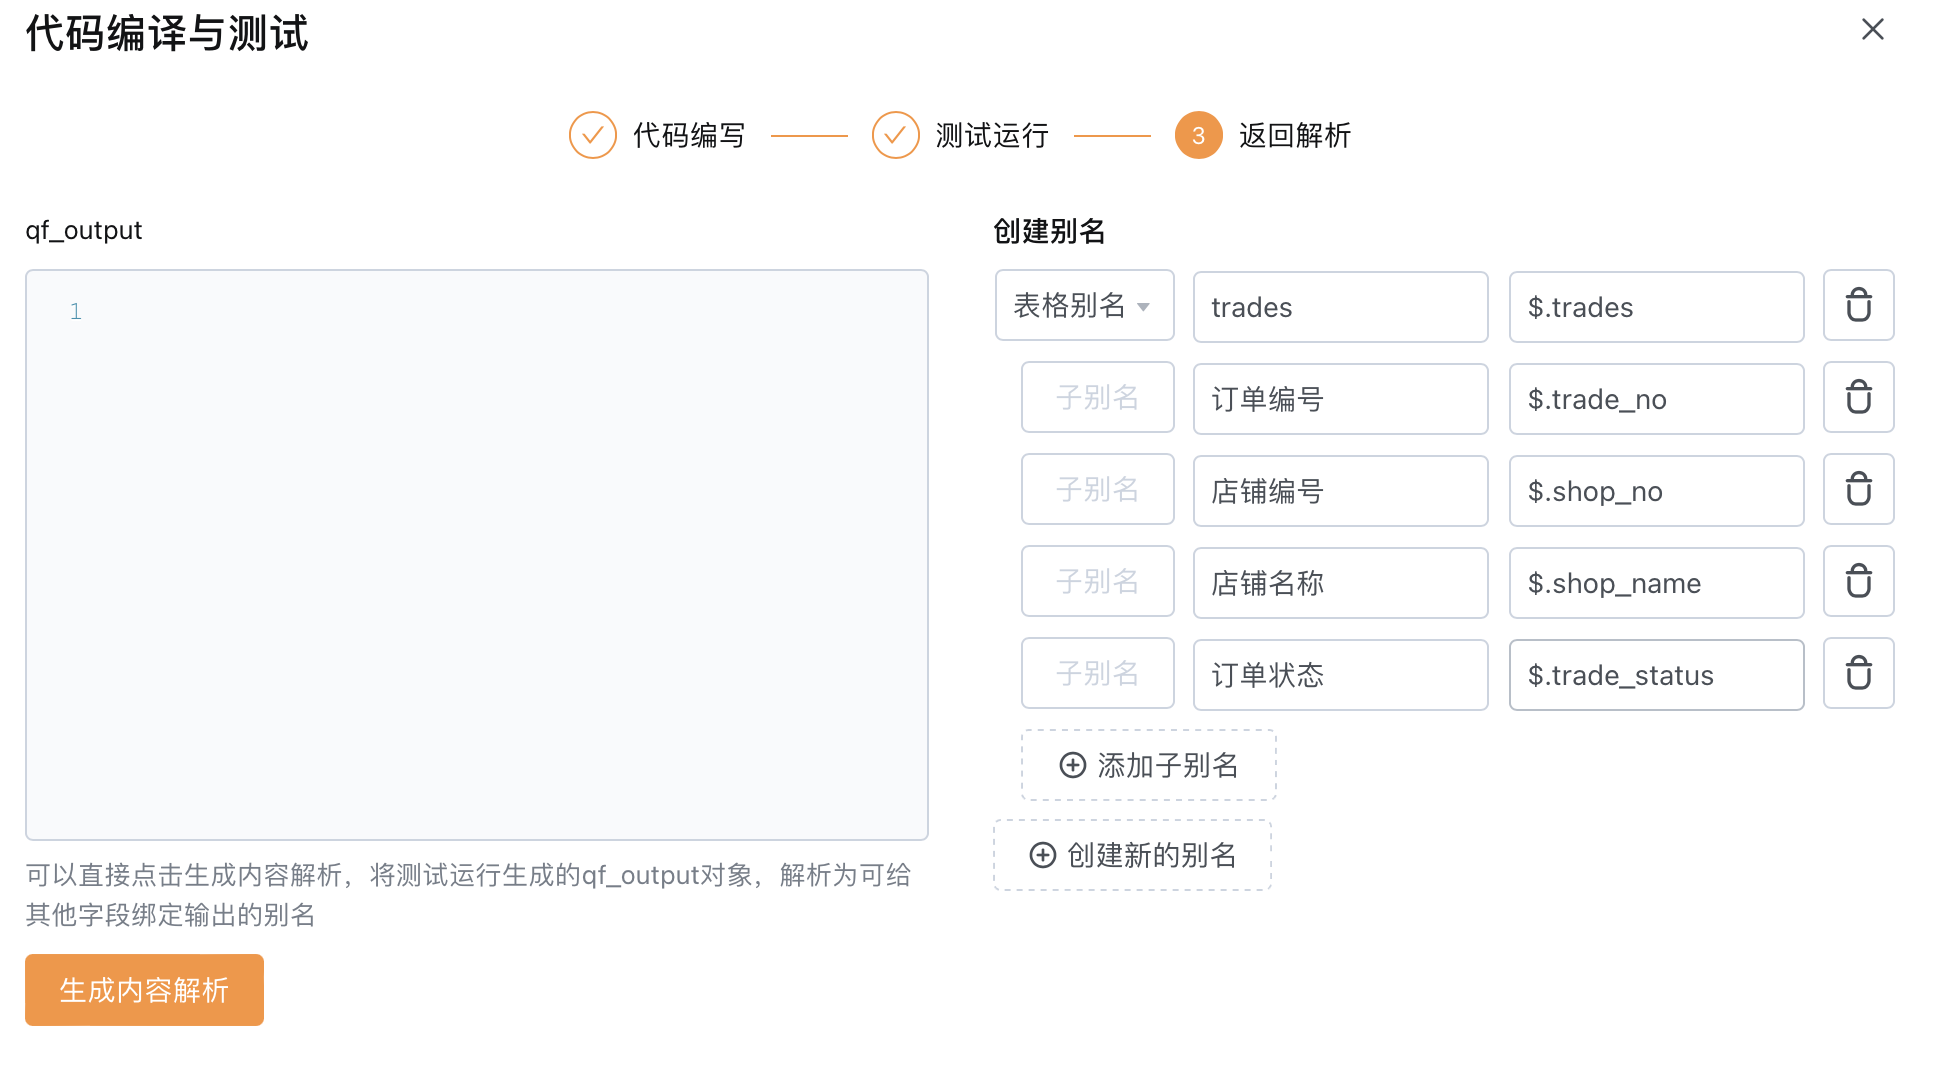
Task: Open the 表格别名 type dropdown
Action: coord(1084,305)
